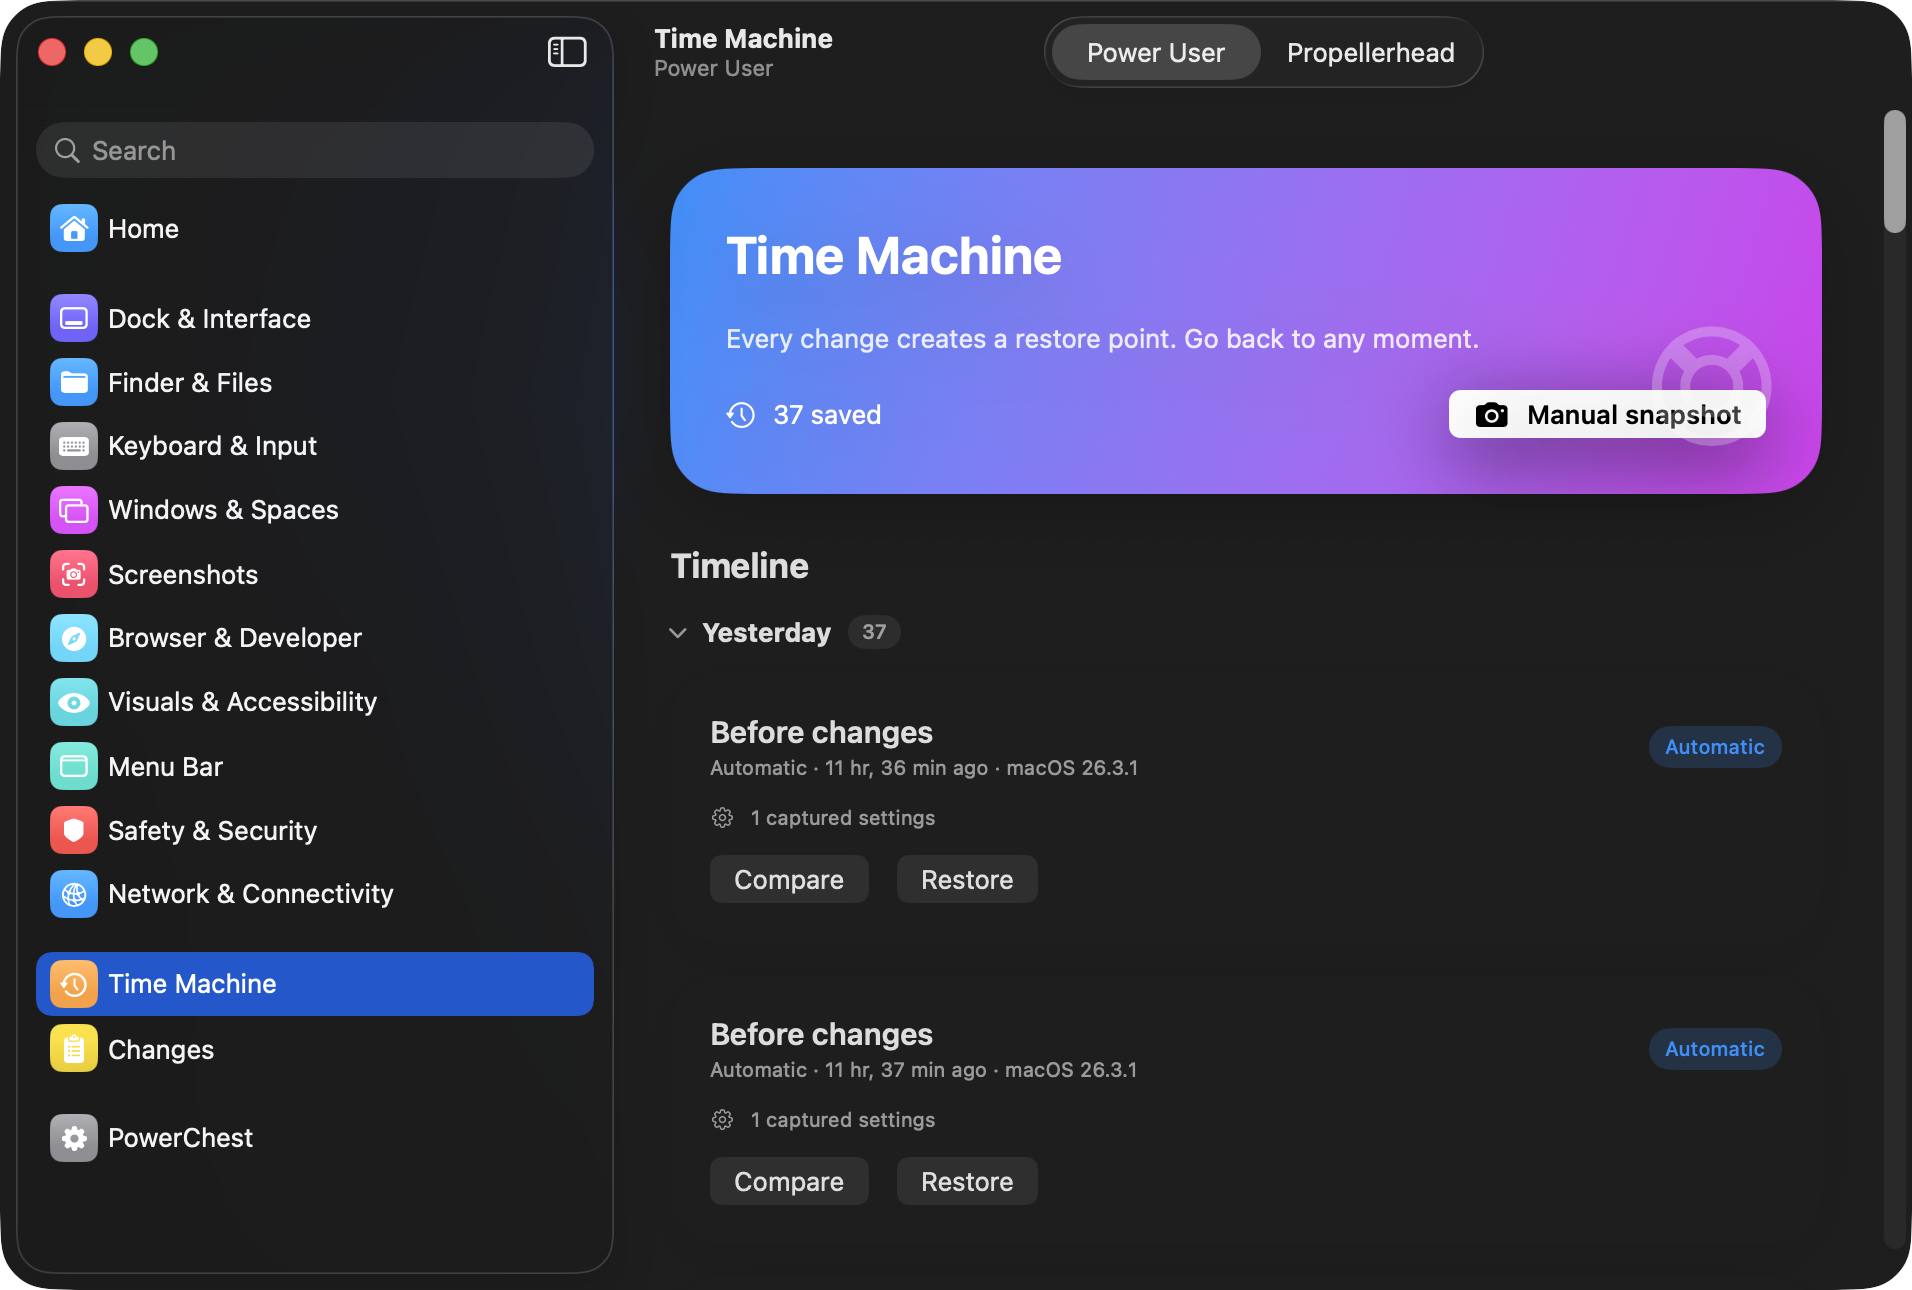Open Dock & Interface settings icon
The image size is (1912, 1290).
[x=74, y=319]
